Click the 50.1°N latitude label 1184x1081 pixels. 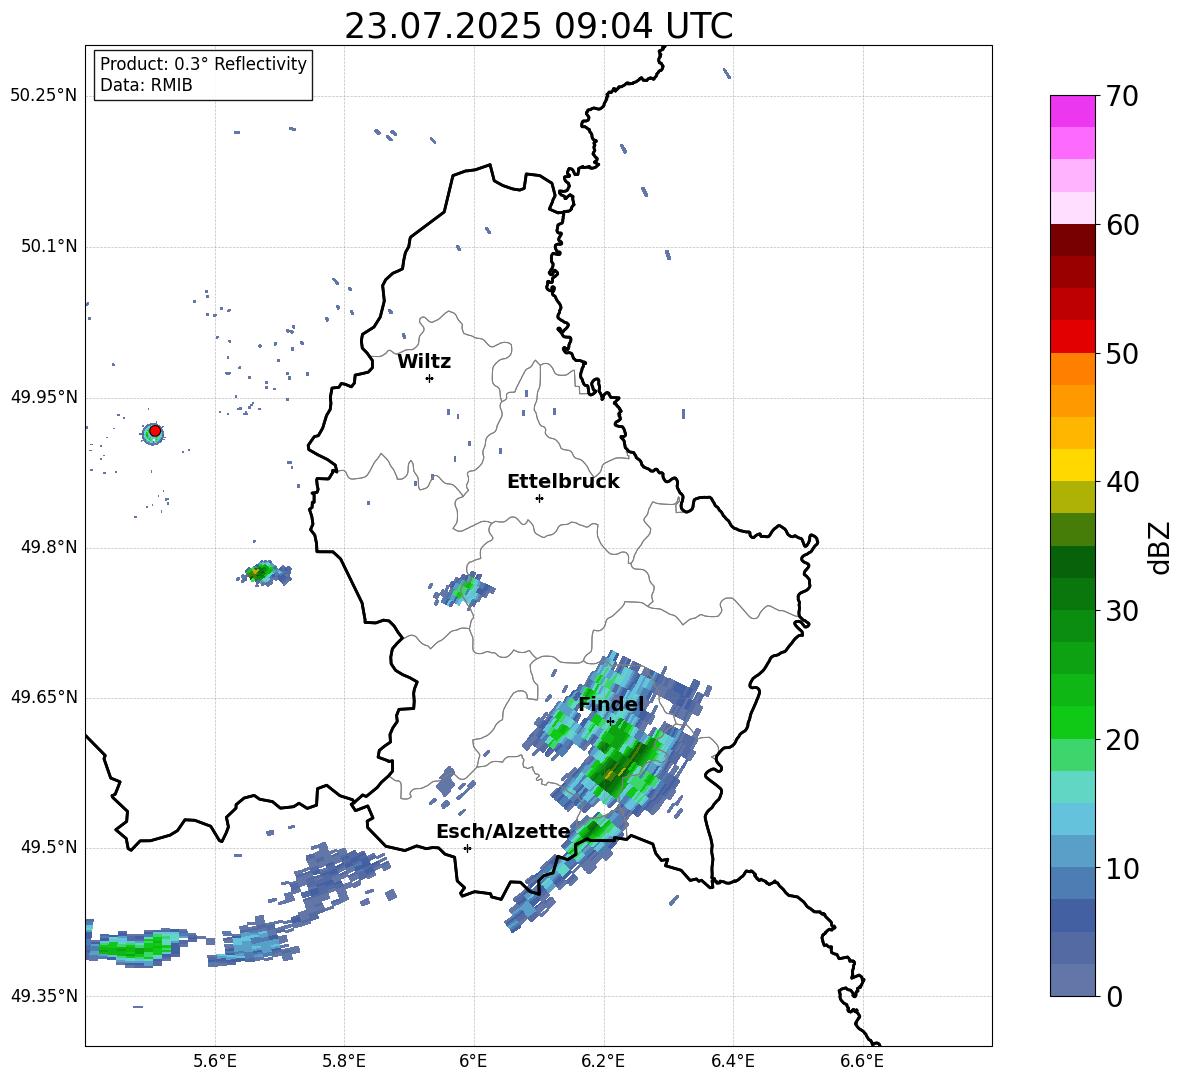coord(49,247)
